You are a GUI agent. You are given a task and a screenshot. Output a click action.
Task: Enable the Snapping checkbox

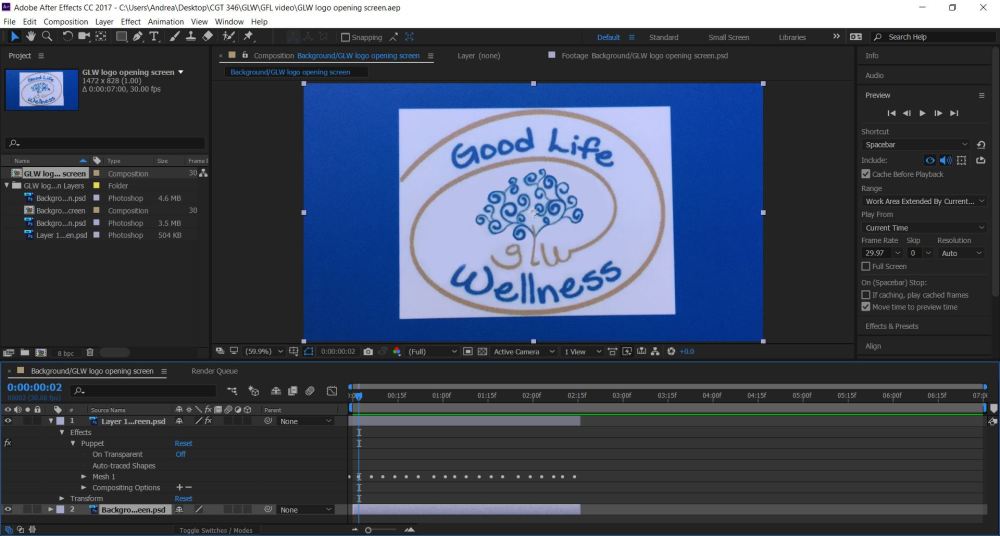346,37
